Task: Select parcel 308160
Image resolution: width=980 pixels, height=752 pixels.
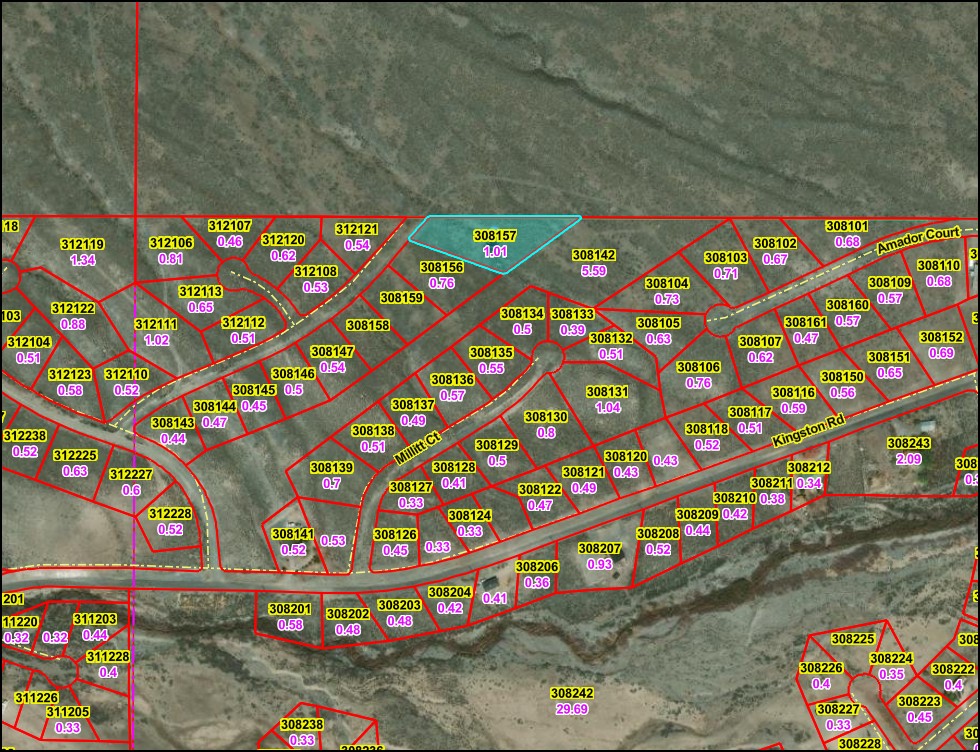Action: point(848,305)
